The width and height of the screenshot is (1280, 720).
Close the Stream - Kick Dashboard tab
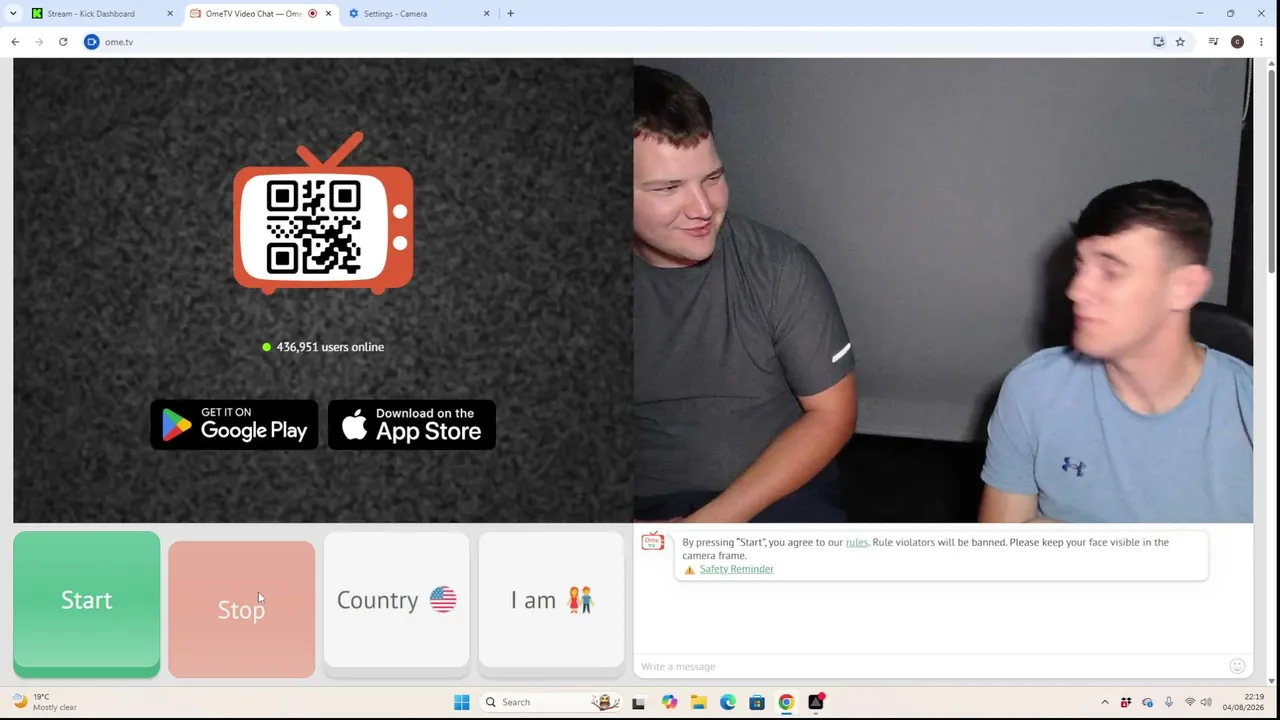[x=170, y=14]
